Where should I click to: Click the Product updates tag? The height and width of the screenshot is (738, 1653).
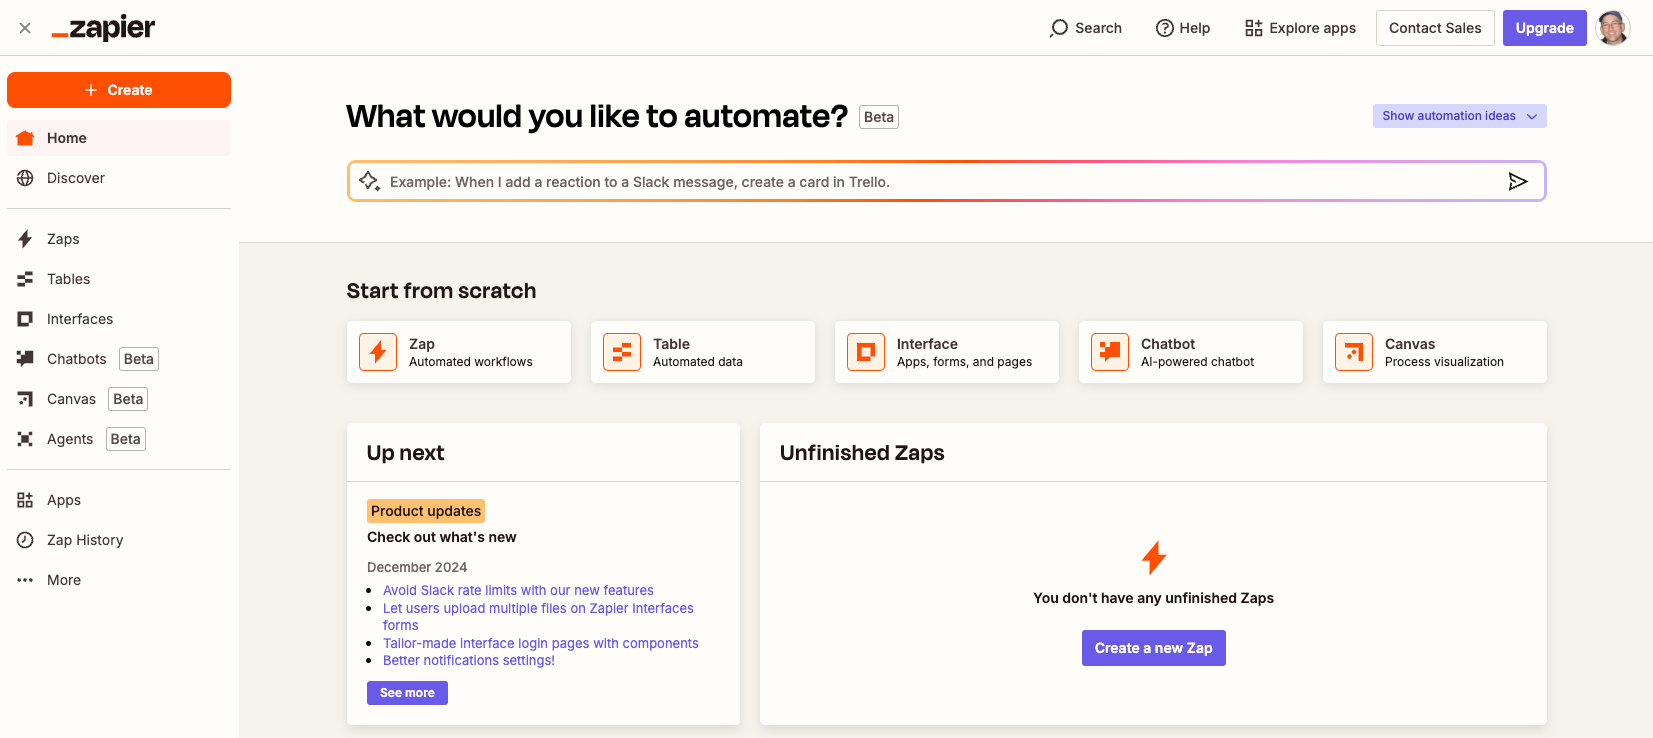426,511
